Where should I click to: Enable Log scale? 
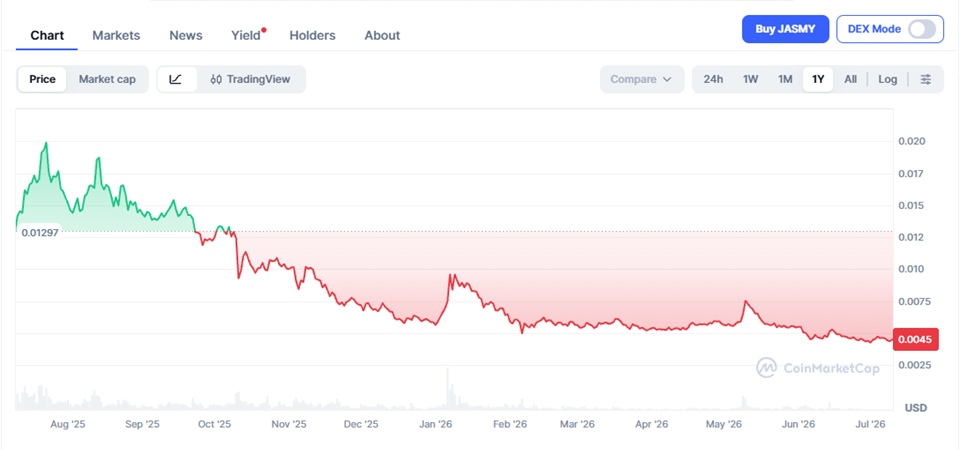pos(888,80)
